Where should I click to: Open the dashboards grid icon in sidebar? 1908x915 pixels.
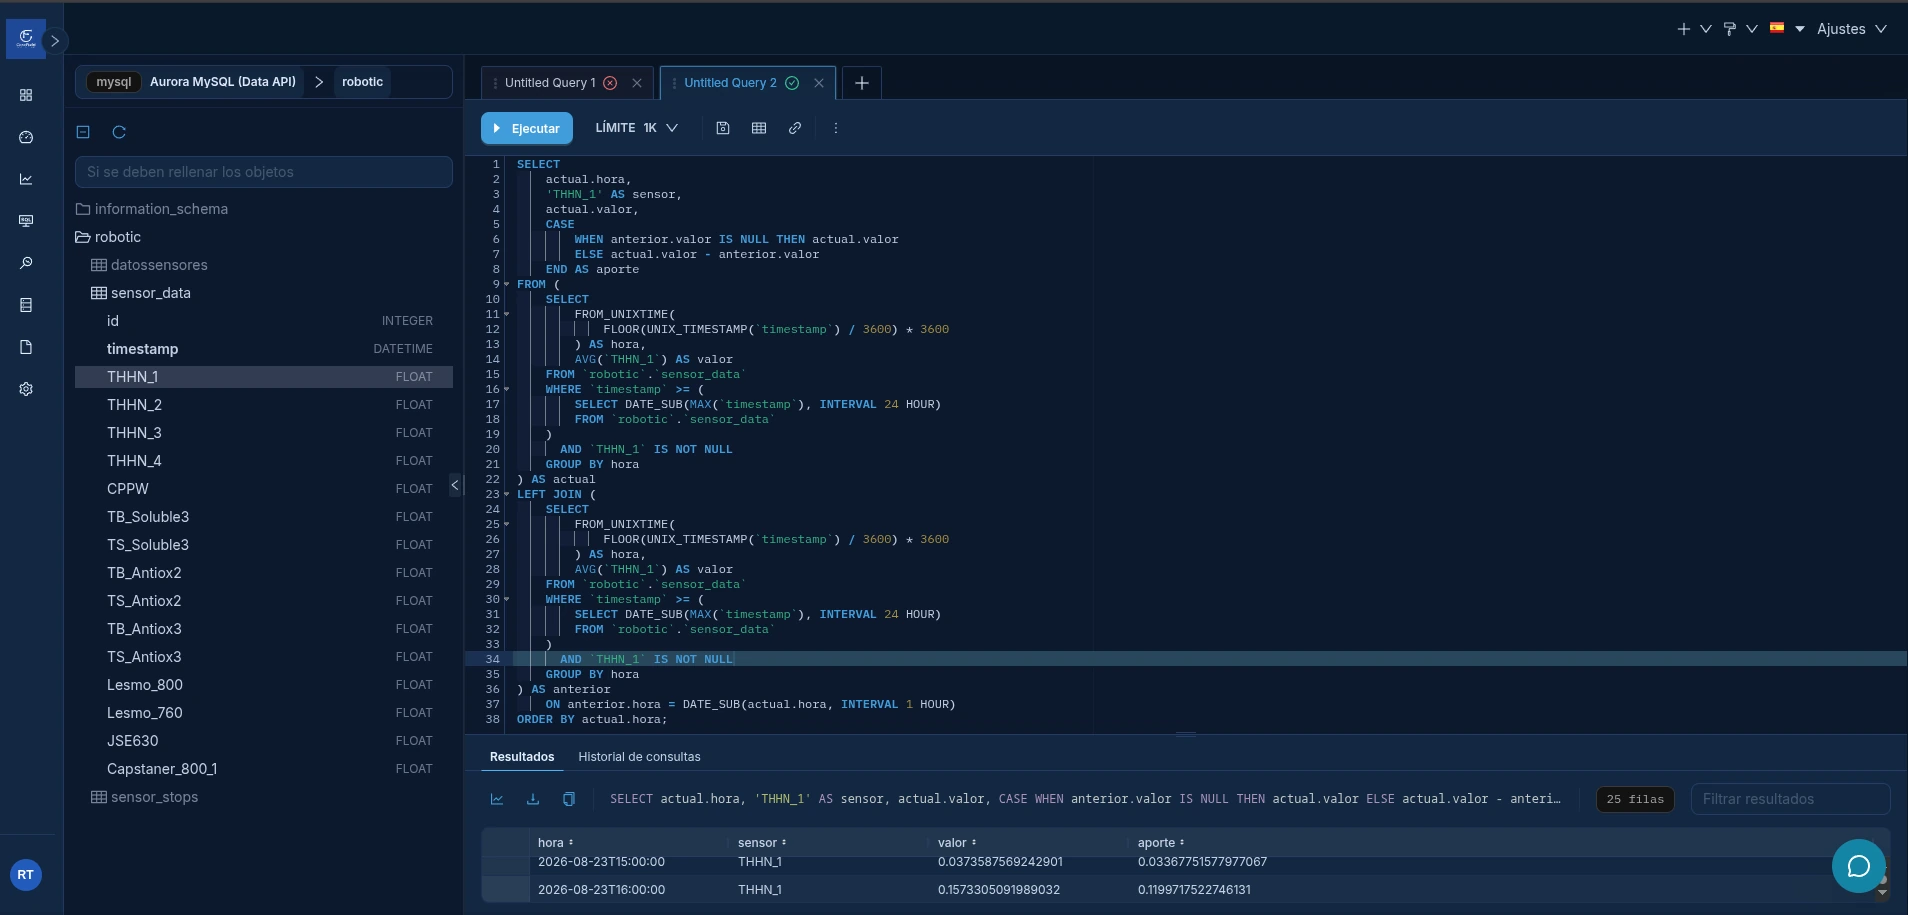[x=26, y=95]
